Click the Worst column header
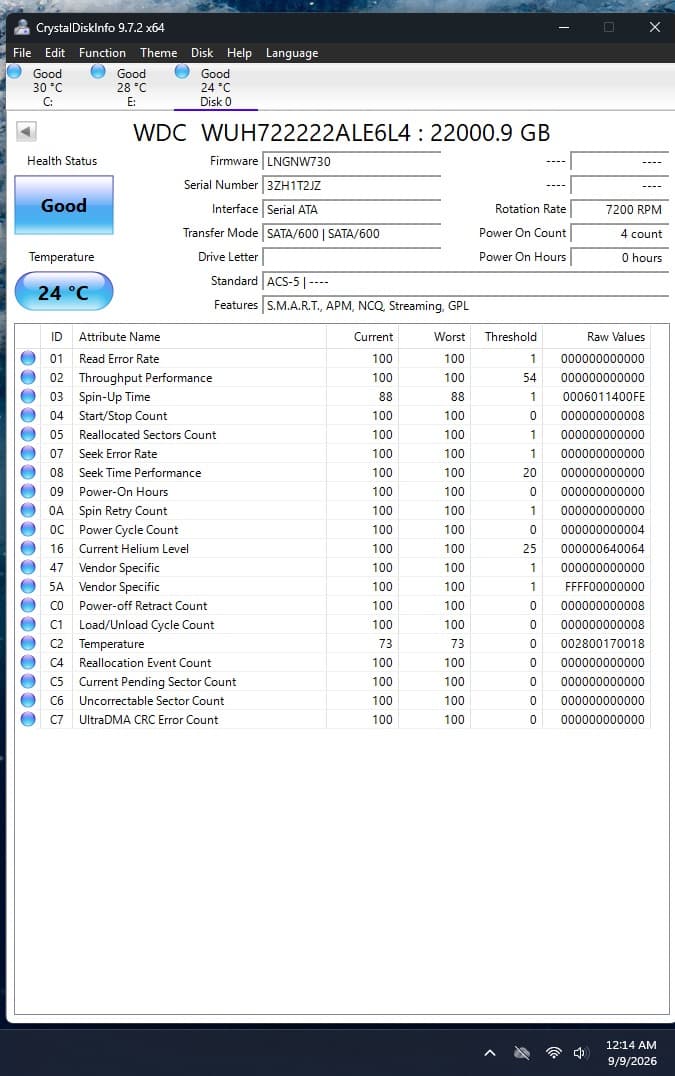This screenshot has width=675, height=1076. tap(434, 337)
